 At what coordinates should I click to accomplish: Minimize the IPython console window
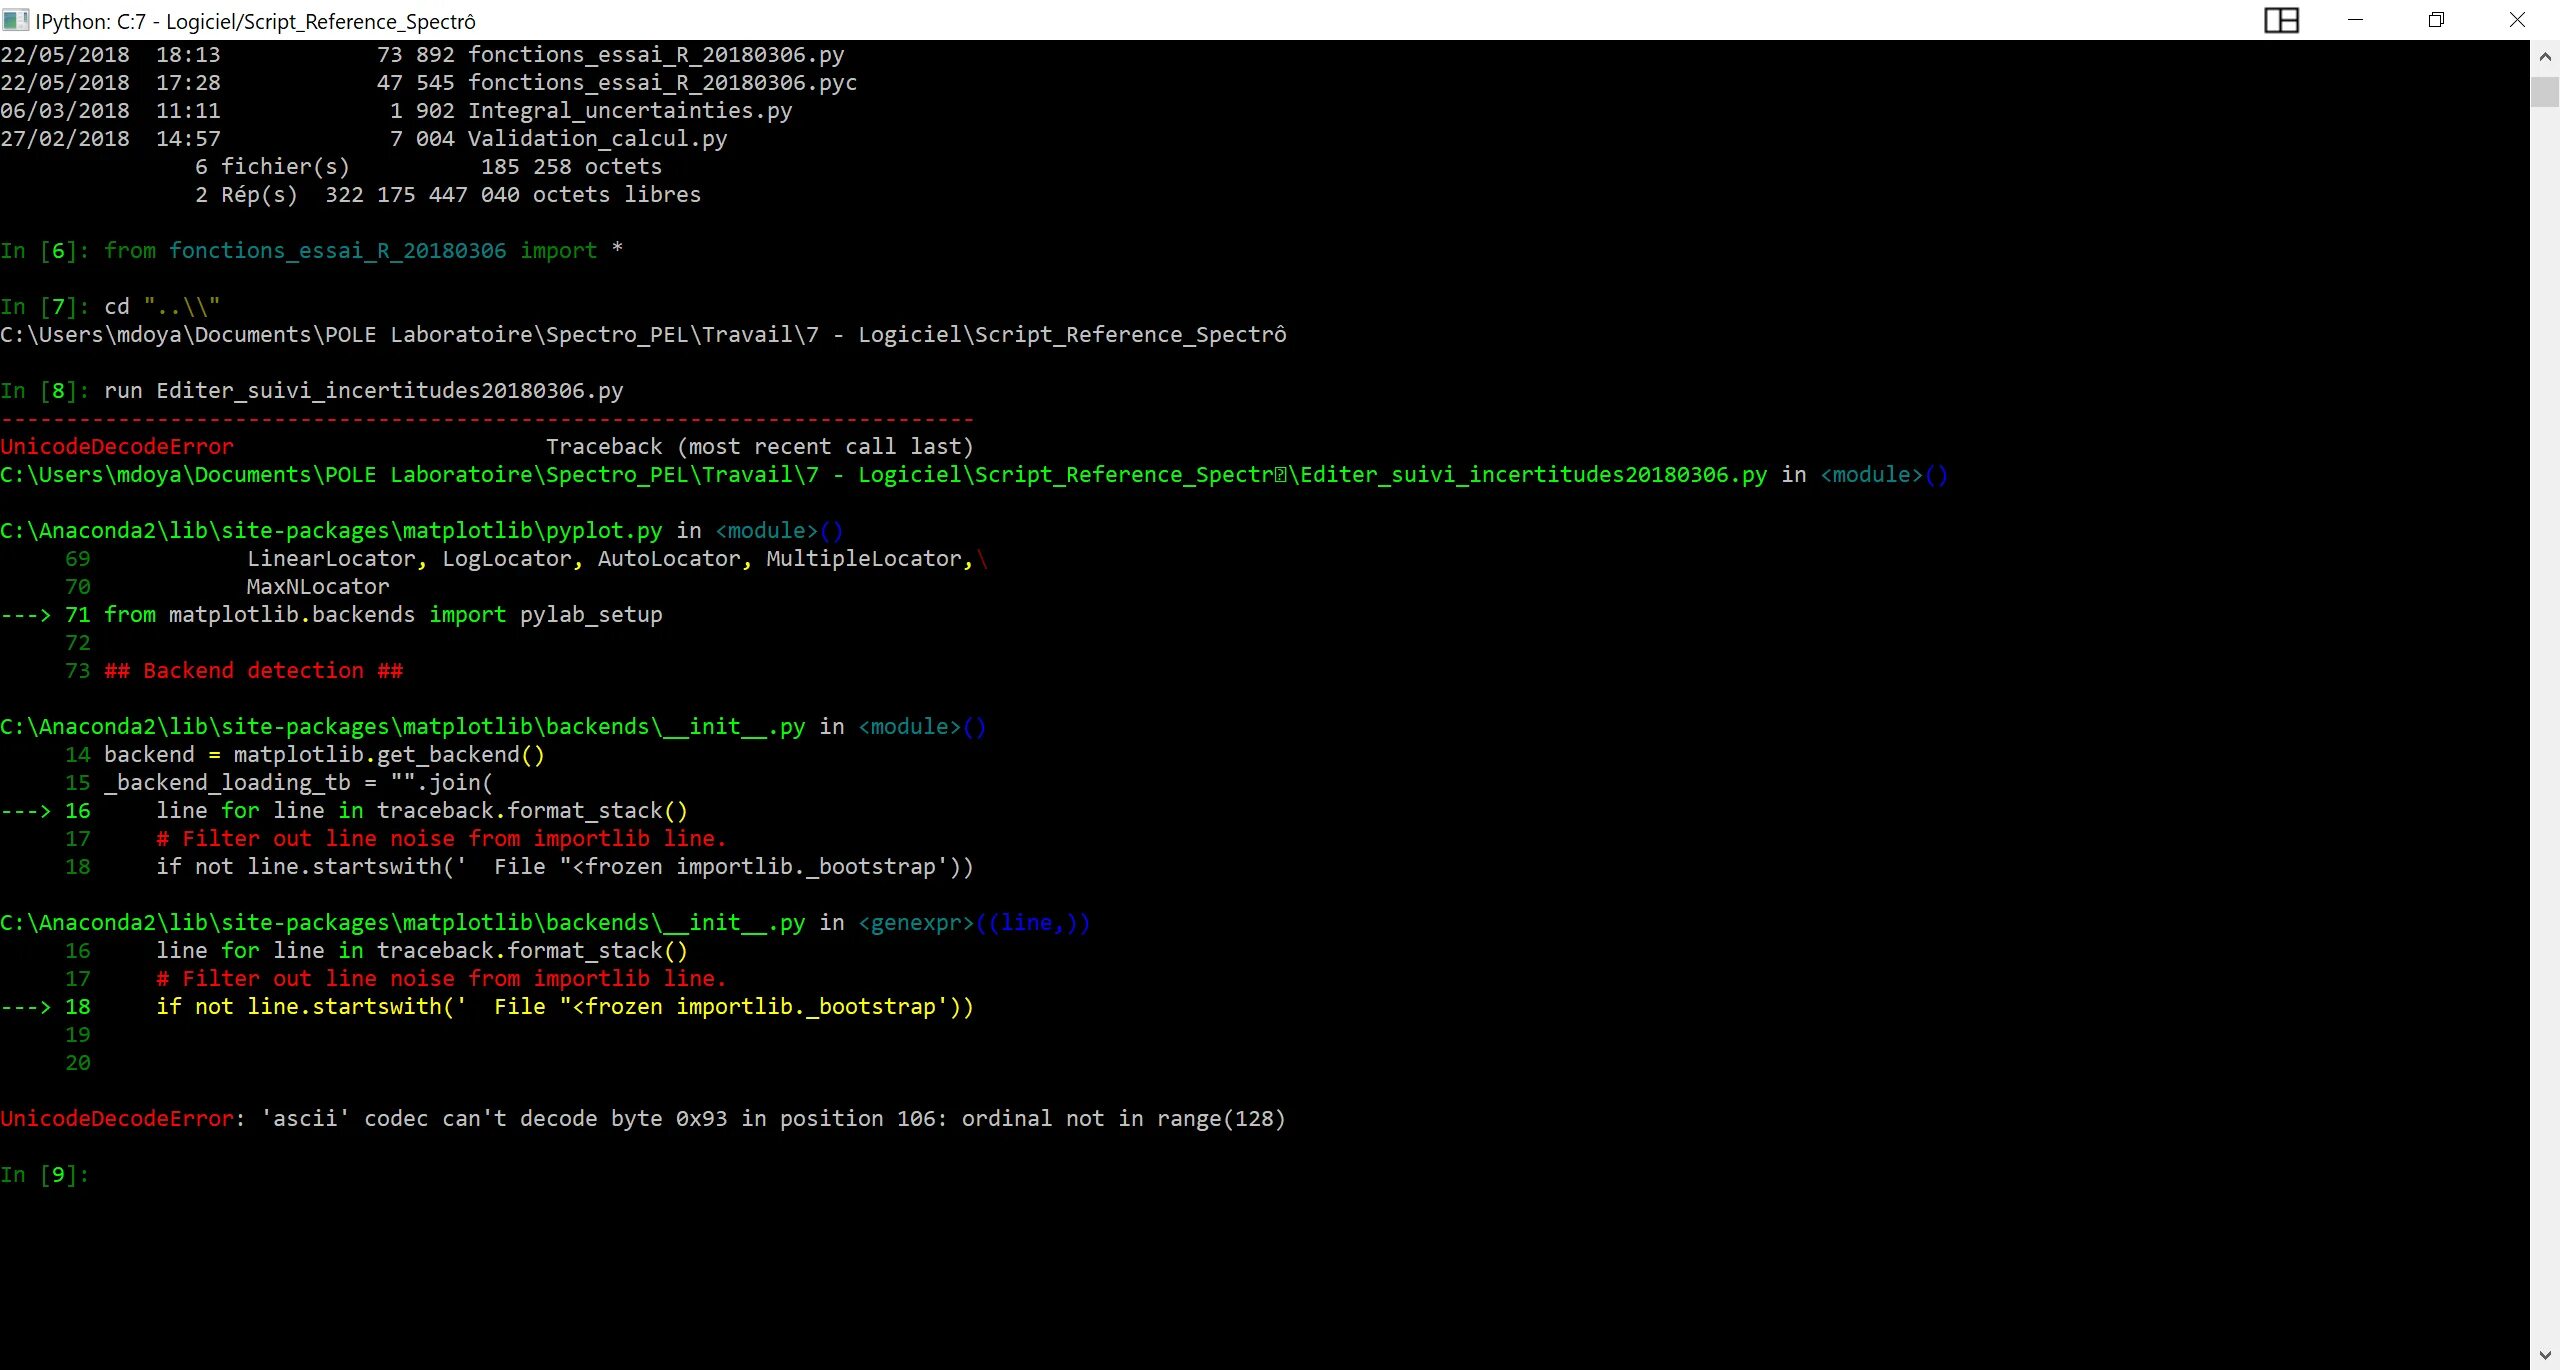click(x=2355, y=20)
